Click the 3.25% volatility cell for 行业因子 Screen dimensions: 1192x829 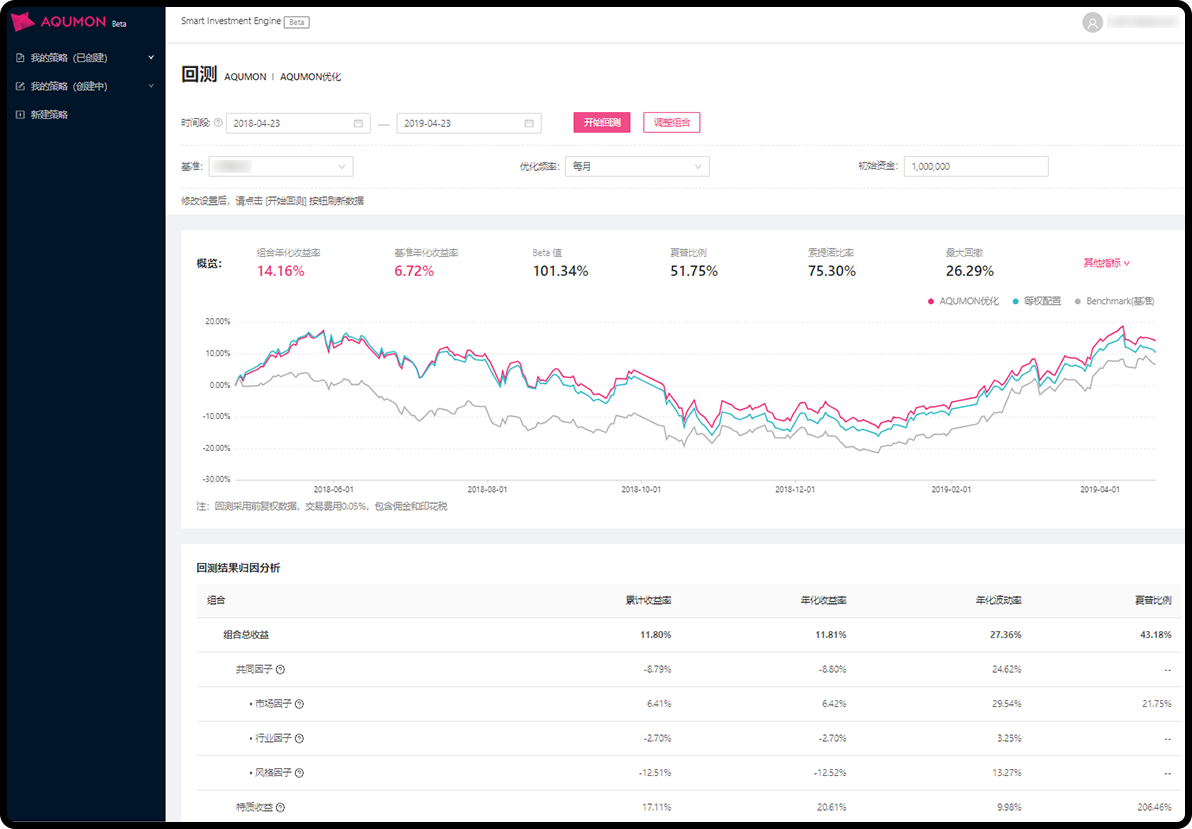(1009, 738)
